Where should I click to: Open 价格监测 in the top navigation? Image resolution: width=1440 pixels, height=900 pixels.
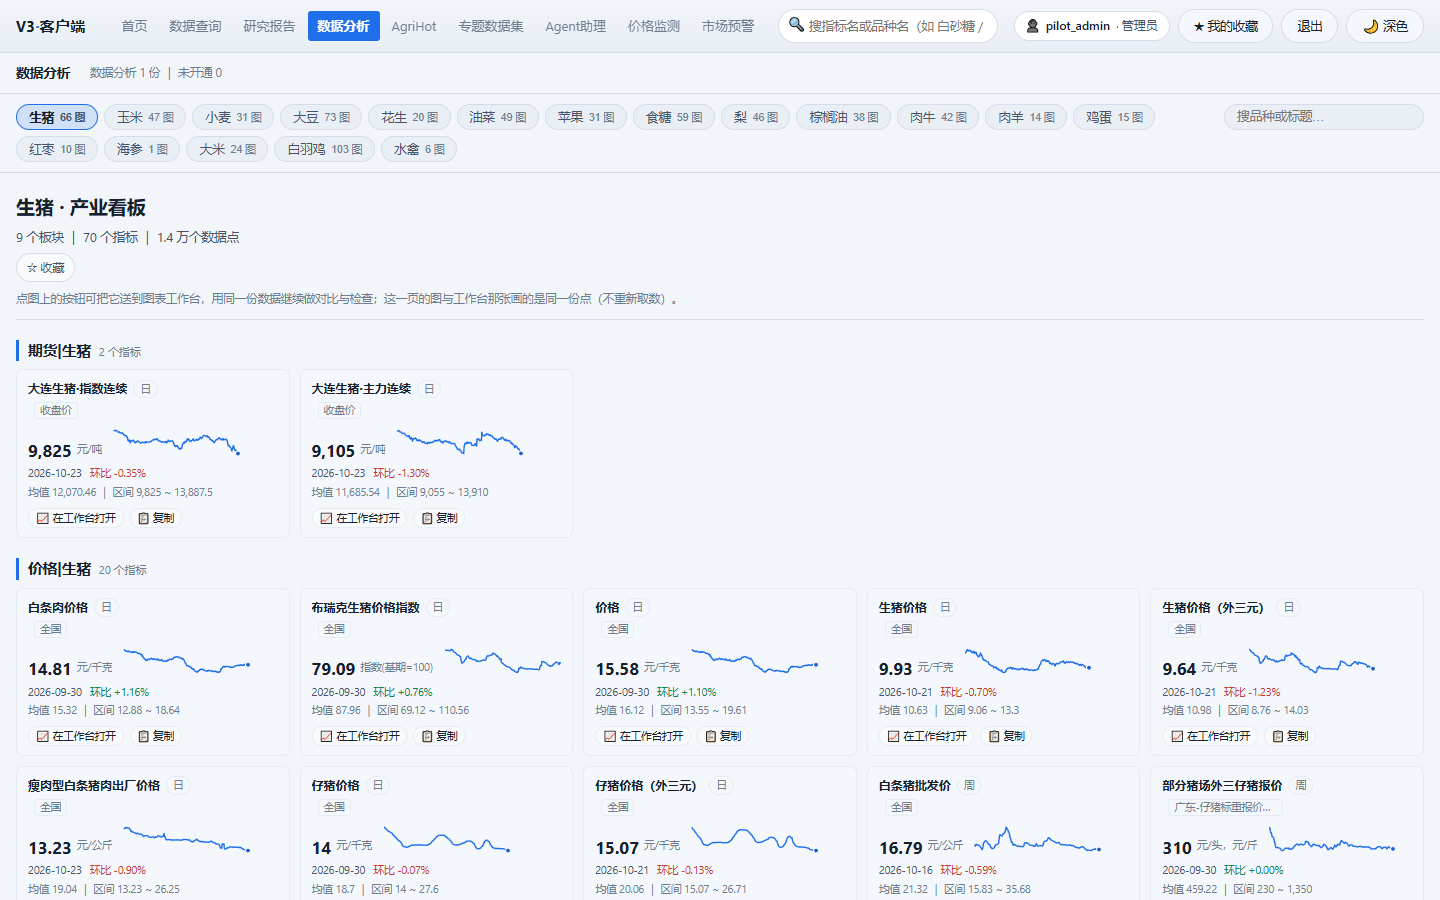click(654, 26)
